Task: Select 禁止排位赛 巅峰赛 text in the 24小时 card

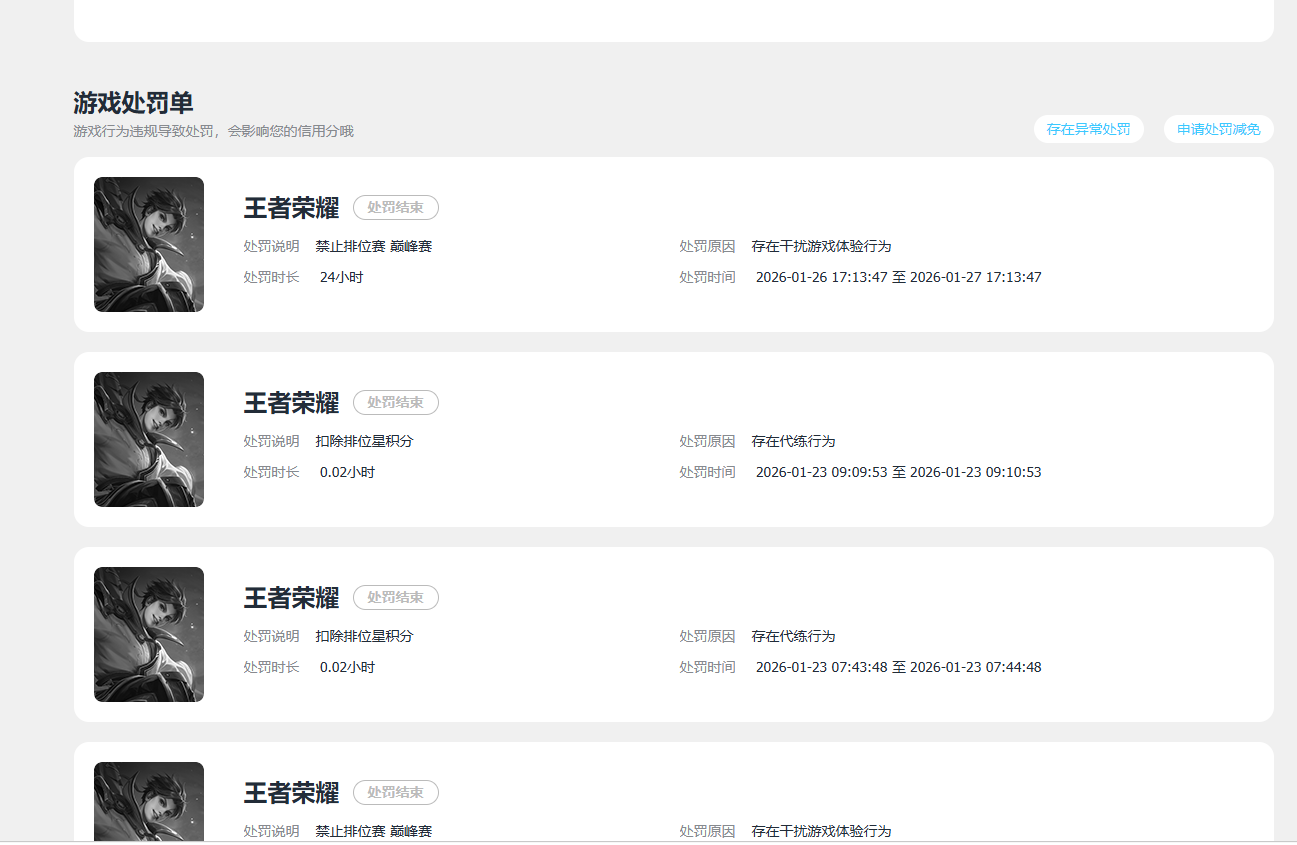Action: coord(374,246)
